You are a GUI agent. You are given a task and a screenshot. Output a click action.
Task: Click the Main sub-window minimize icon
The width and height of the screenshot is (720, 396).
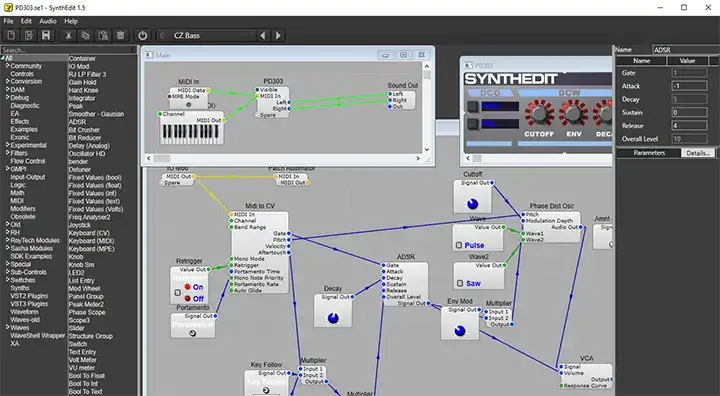386,55
